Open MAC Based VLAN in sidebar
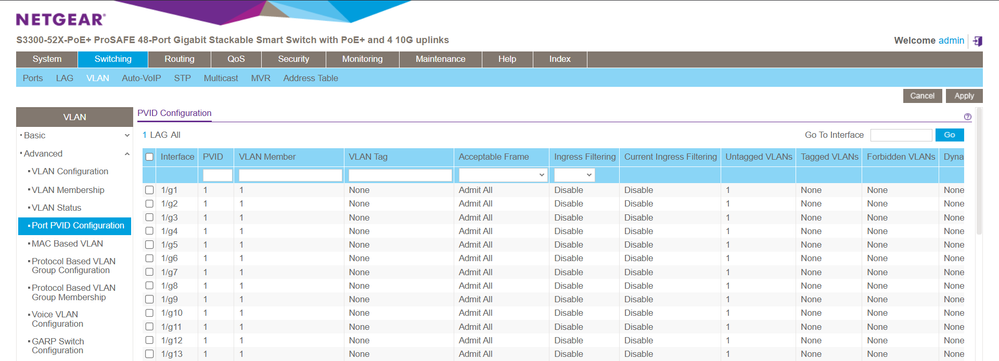The image size is (999, 361). [67, 244]
